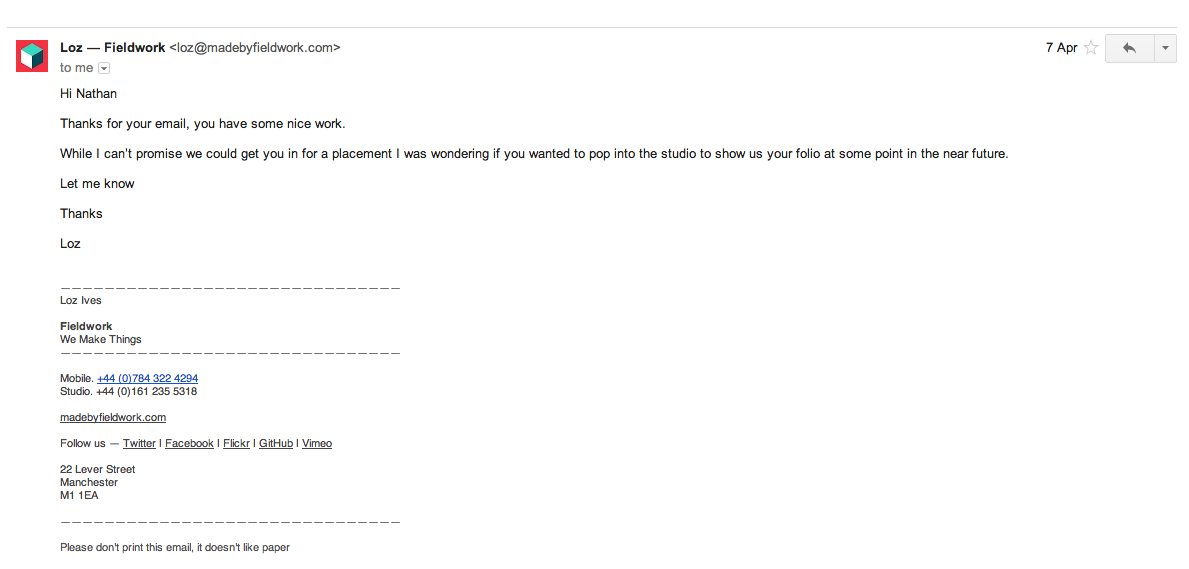Star this email from Loz
Image resolution: width=1189 pixels, height=569 pixels.
coord(1091,48)
